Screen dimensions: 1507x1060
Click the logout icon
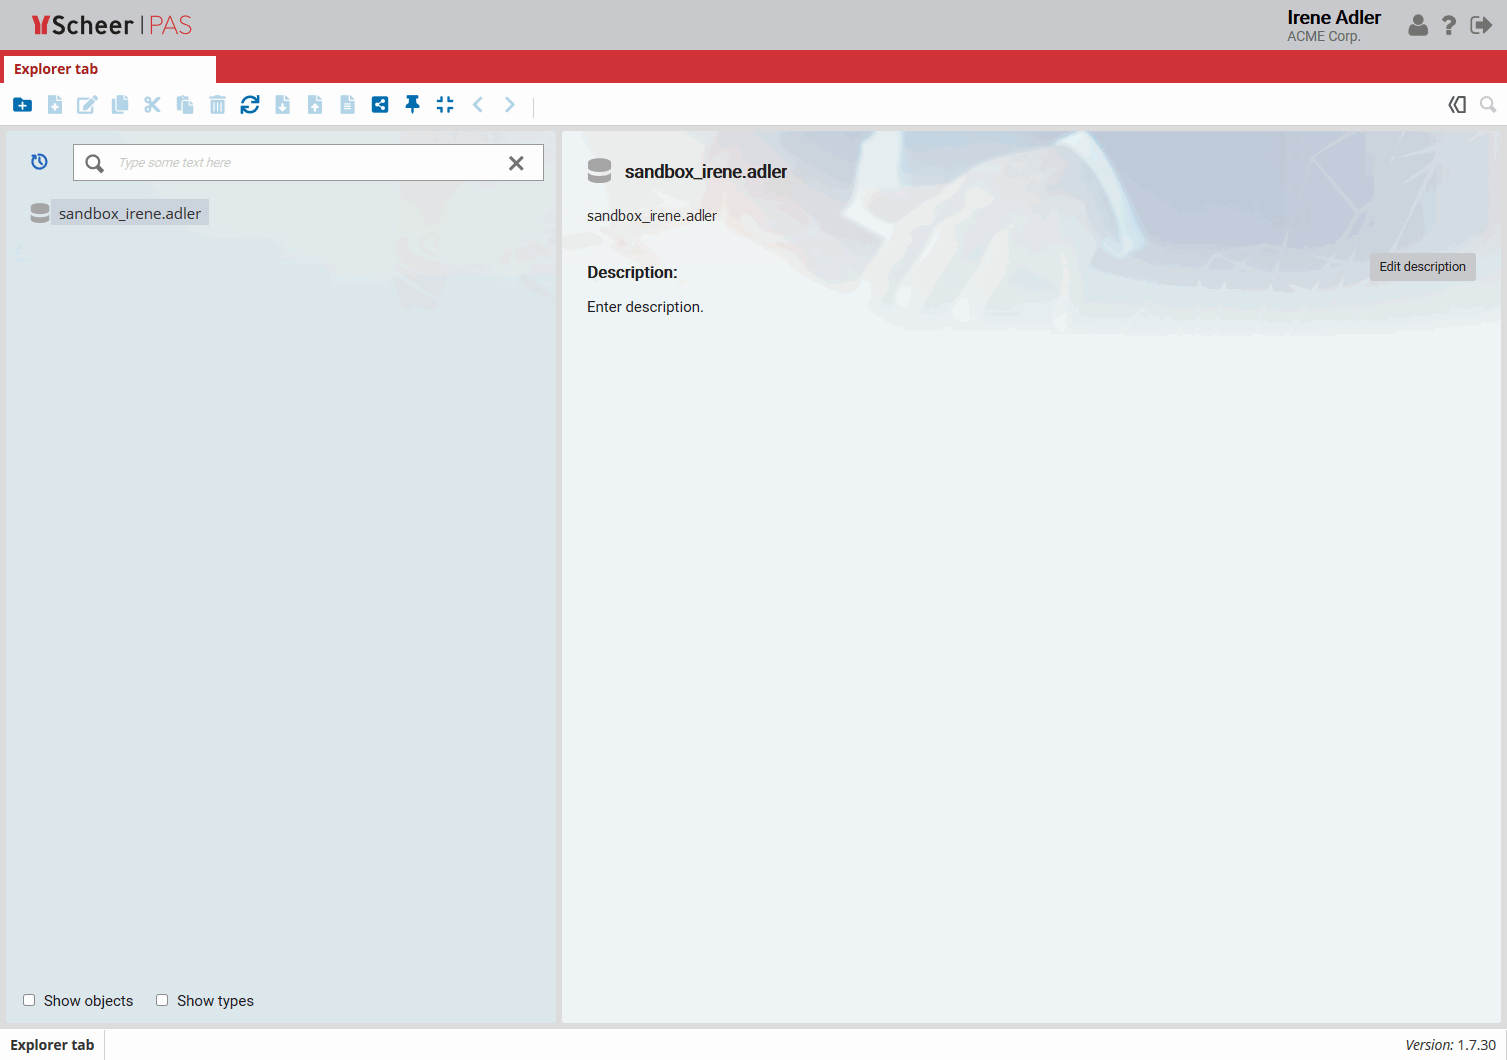coord(1481,25)
